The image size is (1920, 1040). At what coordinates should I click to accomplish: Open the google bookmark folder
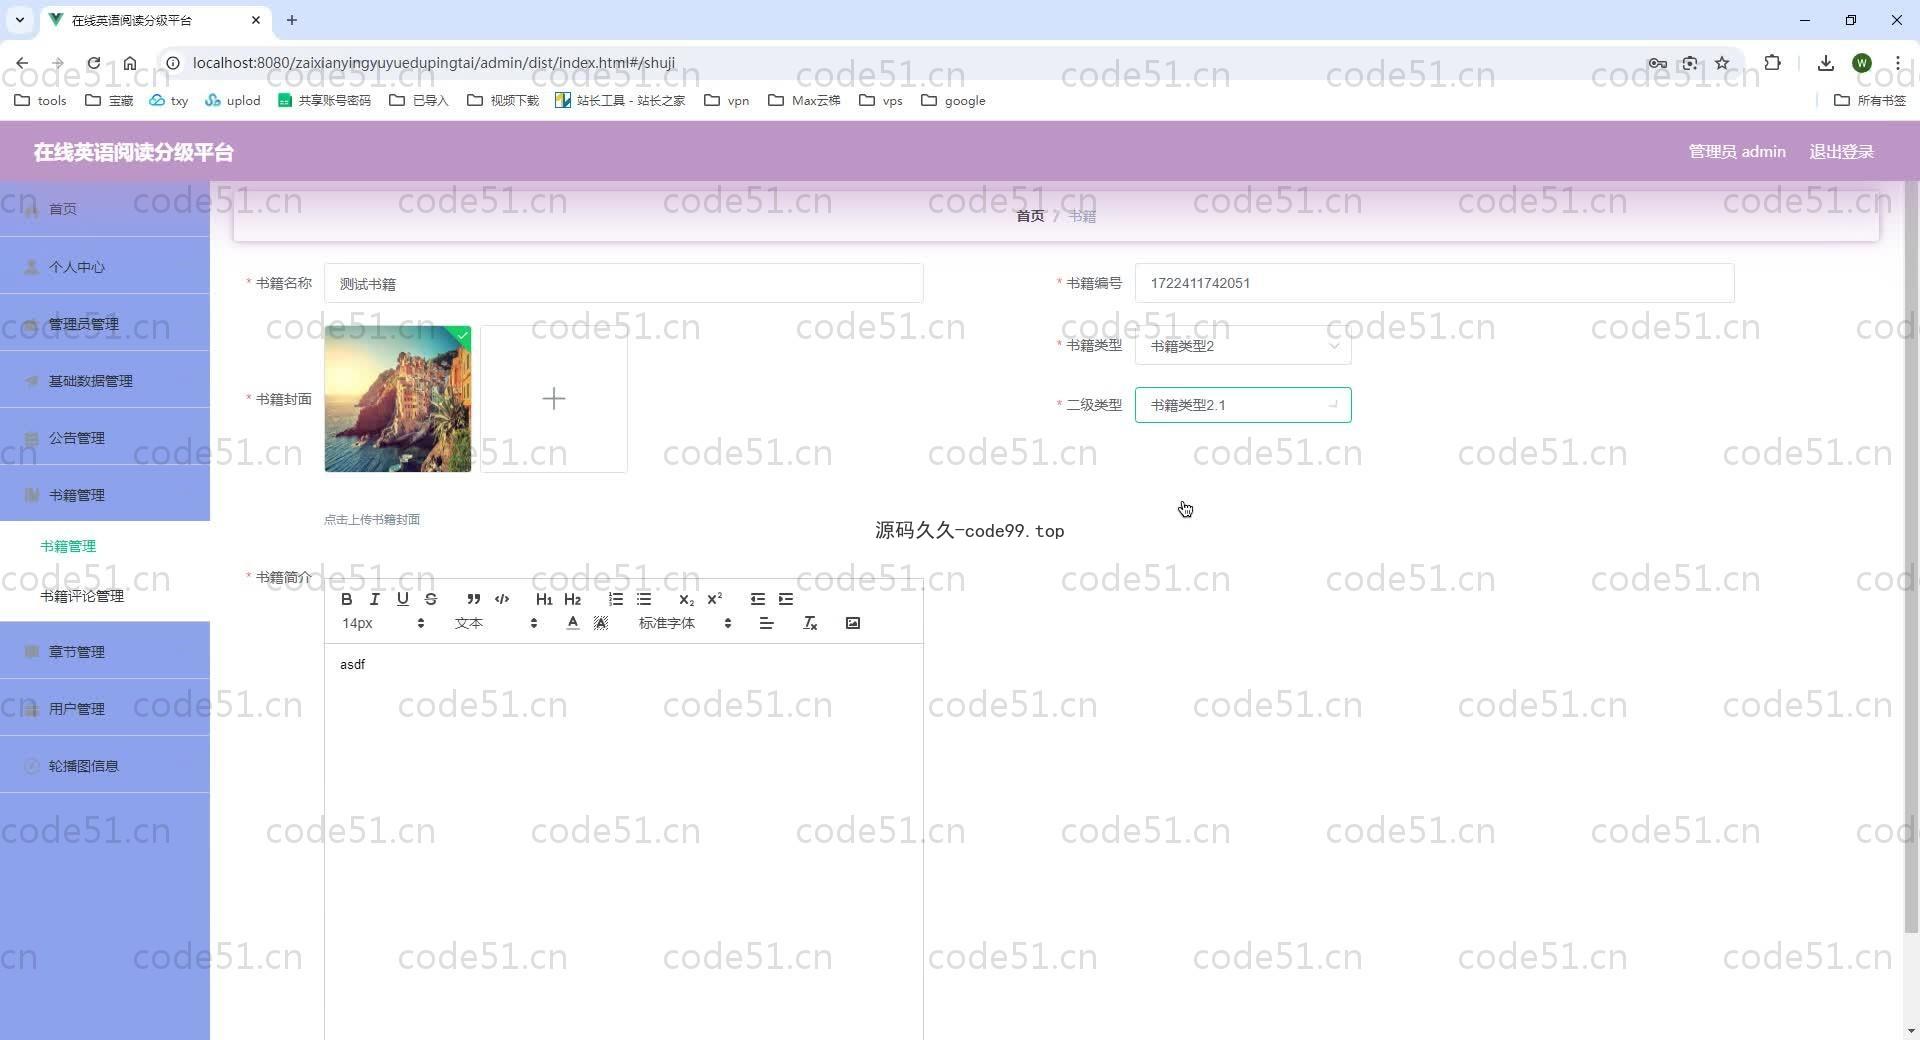[953, 101]
